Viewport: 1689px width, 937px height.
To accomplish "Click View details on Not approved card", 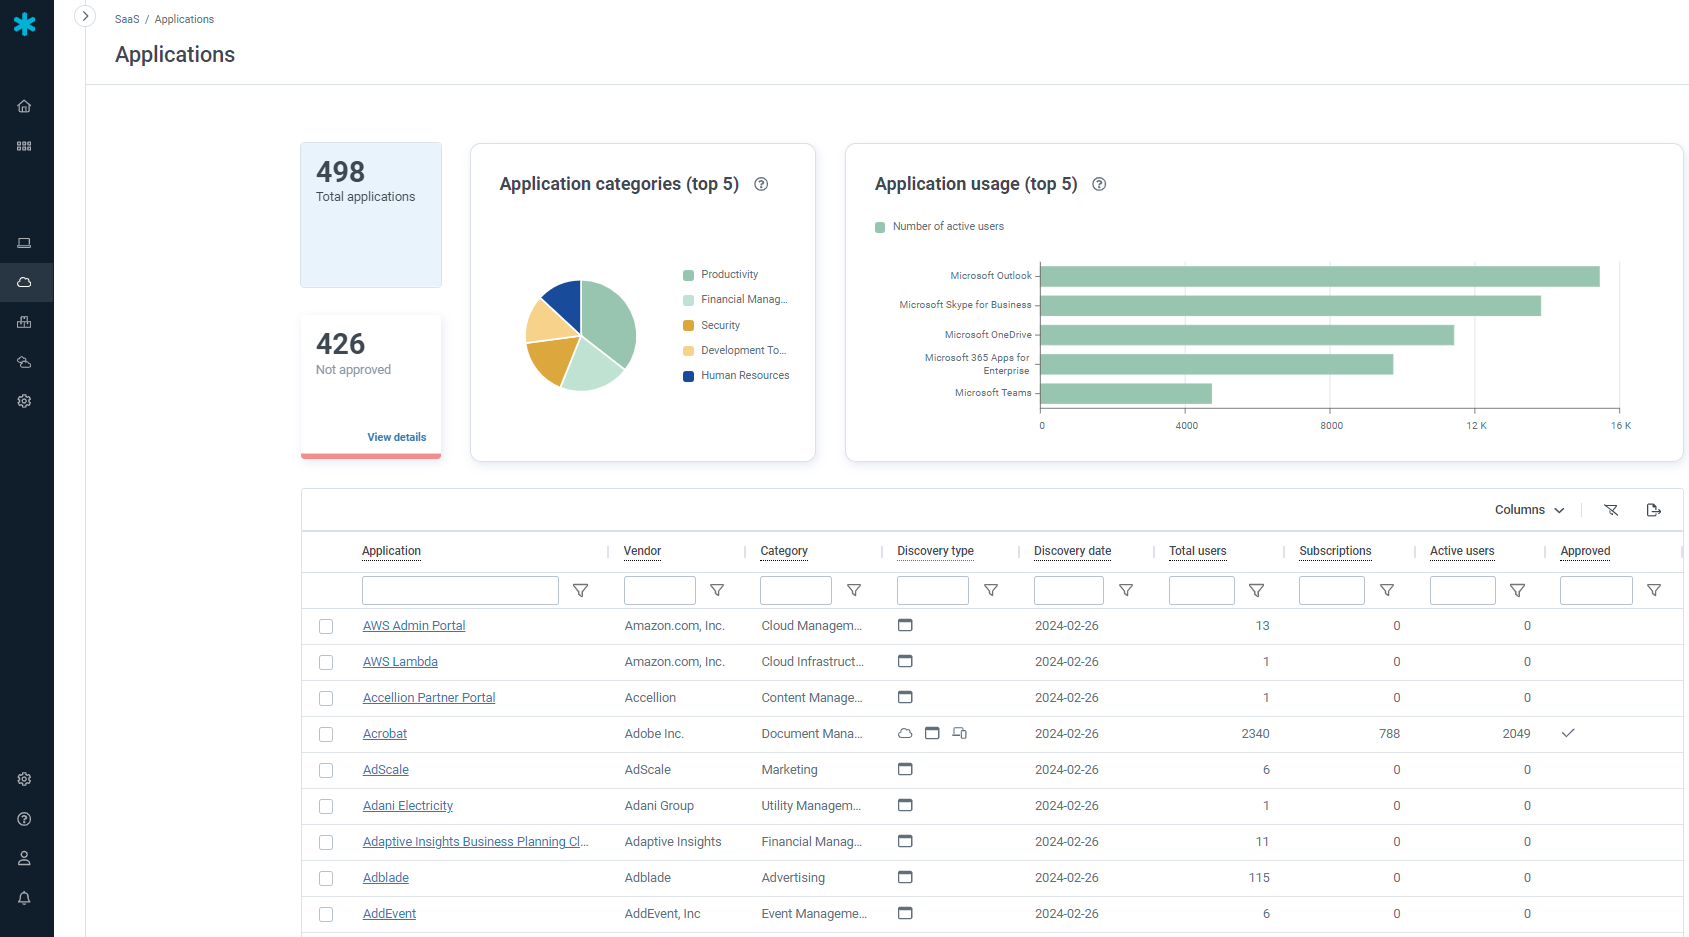I will tap(396, 437).
